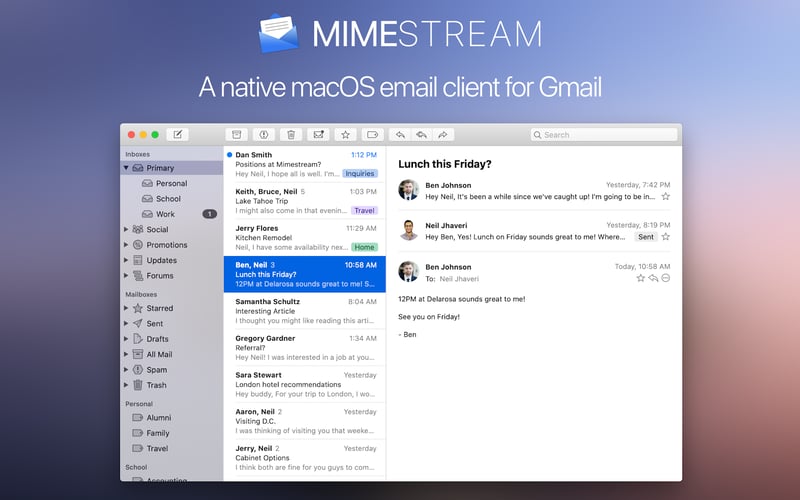
Task: Expand the Trash mailbox triangle
Action: click(x=126, y=385)
